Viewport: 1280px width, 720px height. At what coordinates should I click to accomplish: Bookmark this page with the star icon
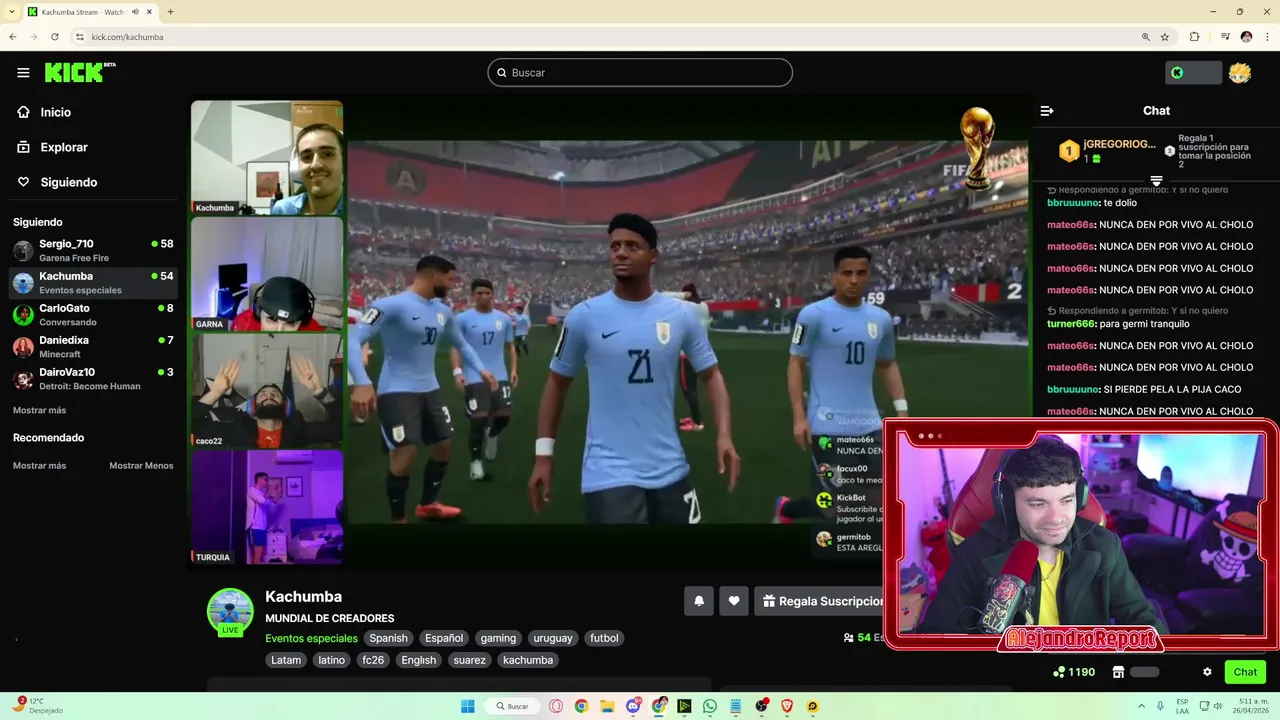[1165, 37]
